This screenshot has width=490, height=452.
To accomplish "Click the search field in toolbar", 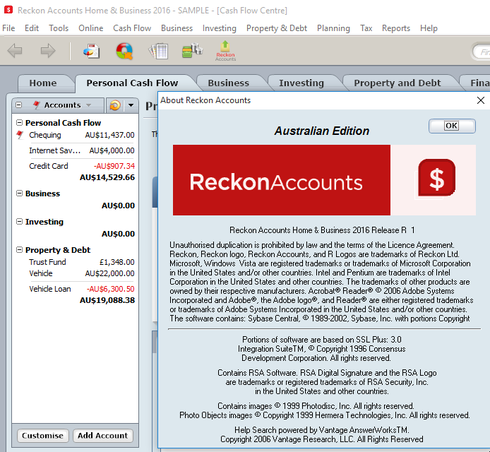I will pyautogui.click(x=481, y=52).
